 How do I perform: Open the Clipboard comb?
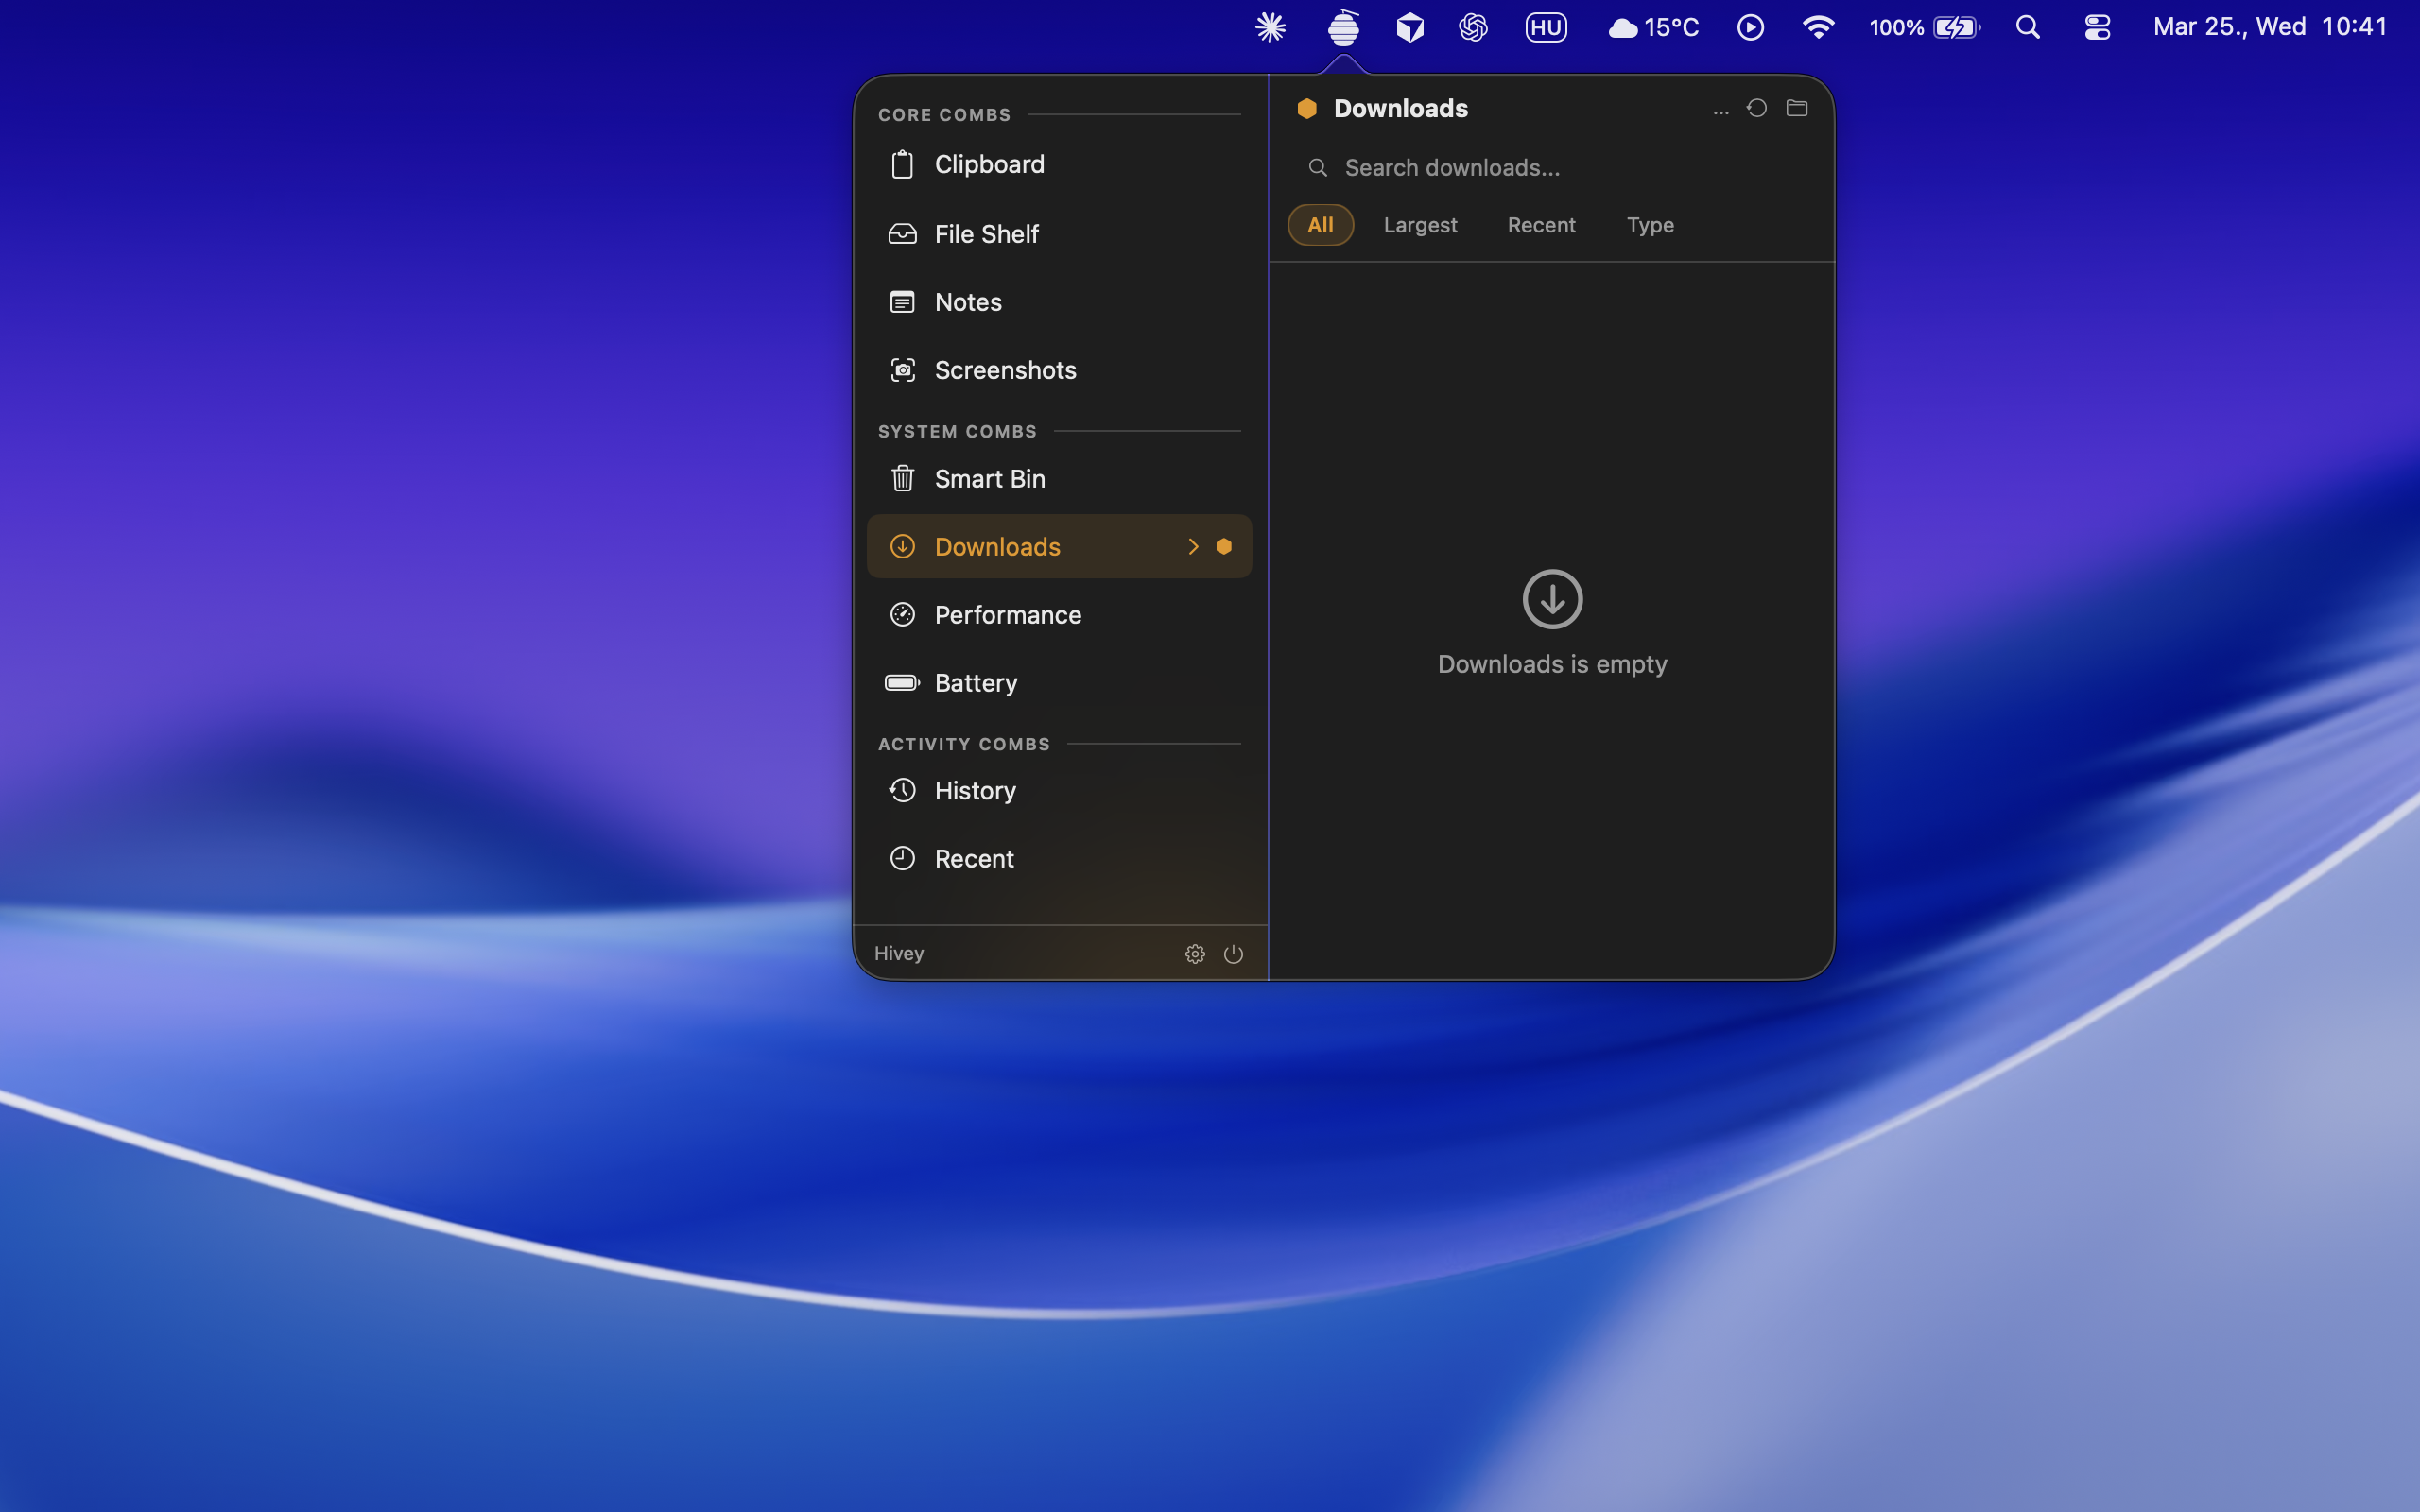pyautogui.click(x=988, y=164)
